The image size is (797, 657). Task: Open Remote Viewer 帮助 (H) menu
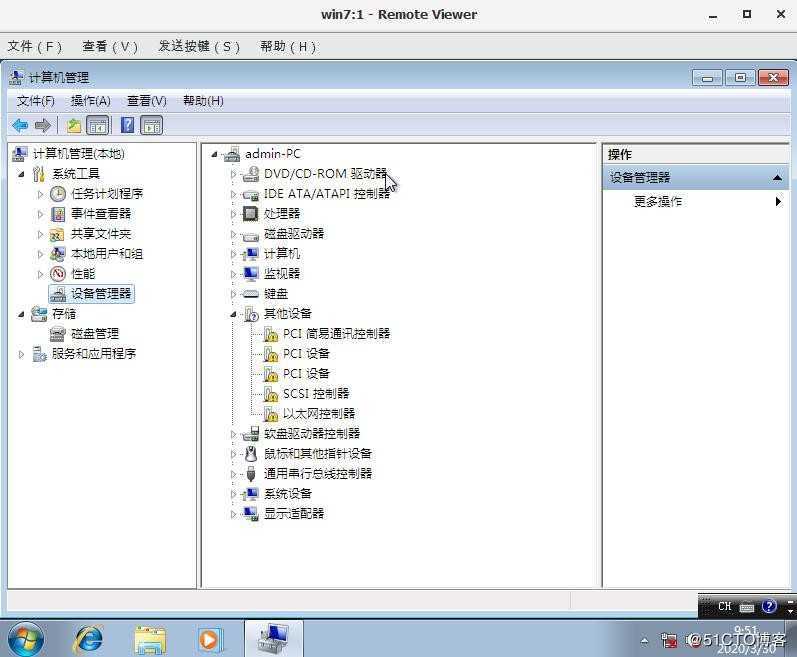[288, 47]
